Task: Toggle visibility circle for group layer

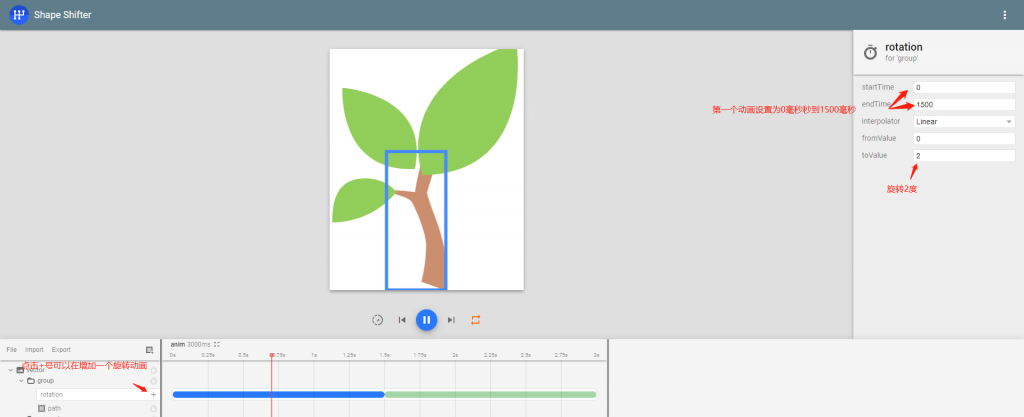Action: click(153, 381)
